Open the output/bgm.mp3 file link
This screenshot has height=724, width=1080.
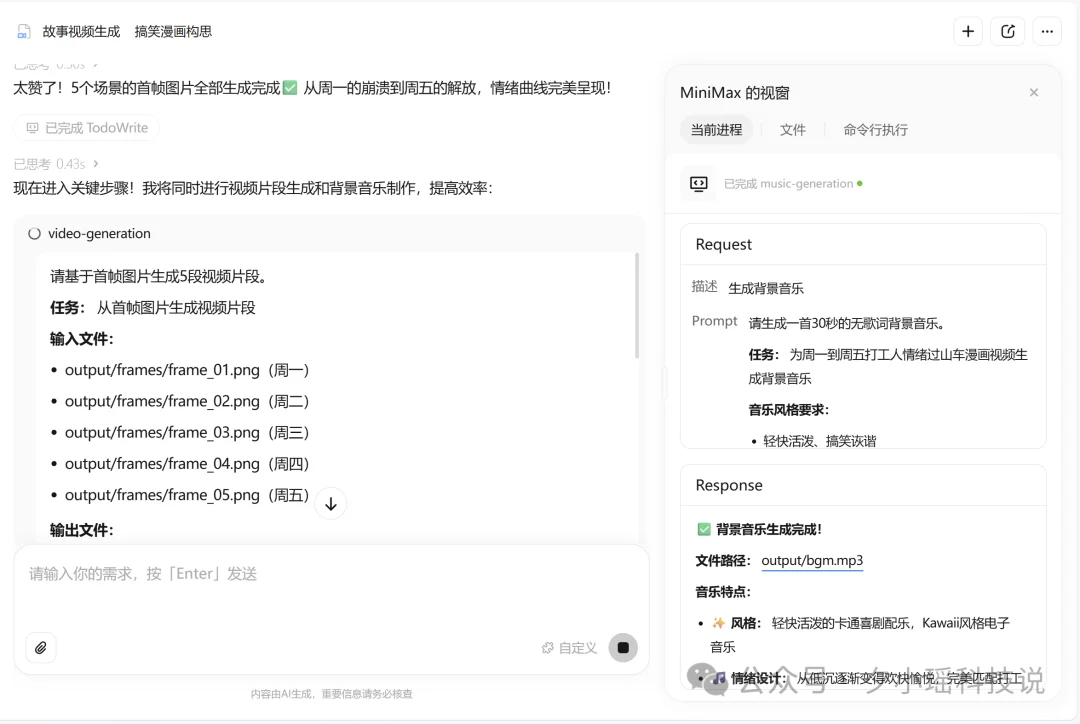(x=813, y=560)
